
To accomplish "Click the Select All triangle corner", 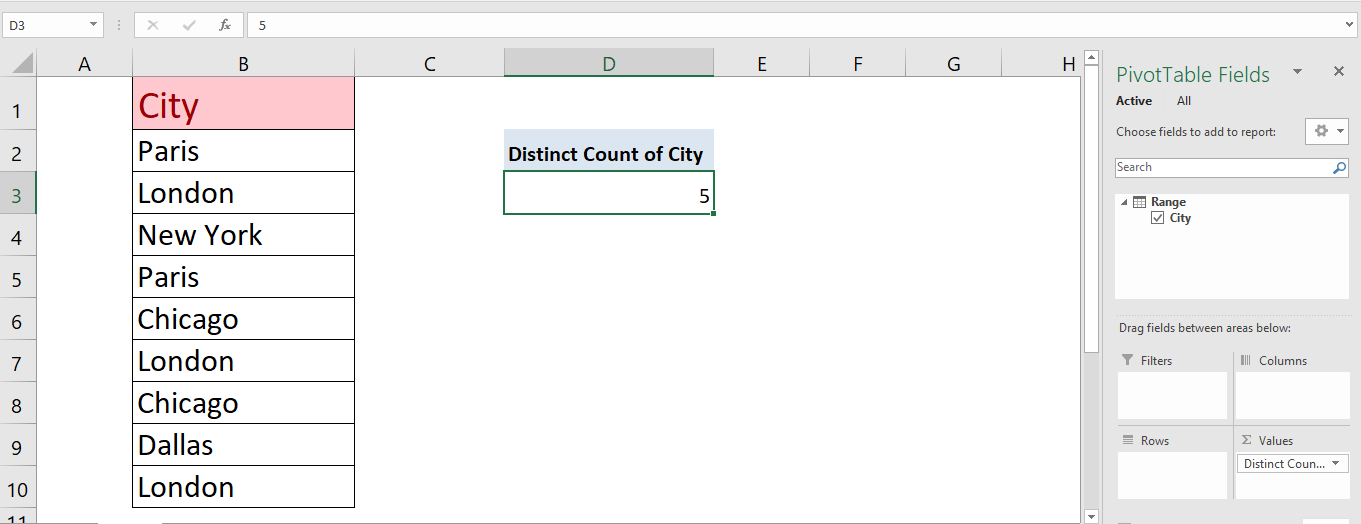I will point(21,64).
